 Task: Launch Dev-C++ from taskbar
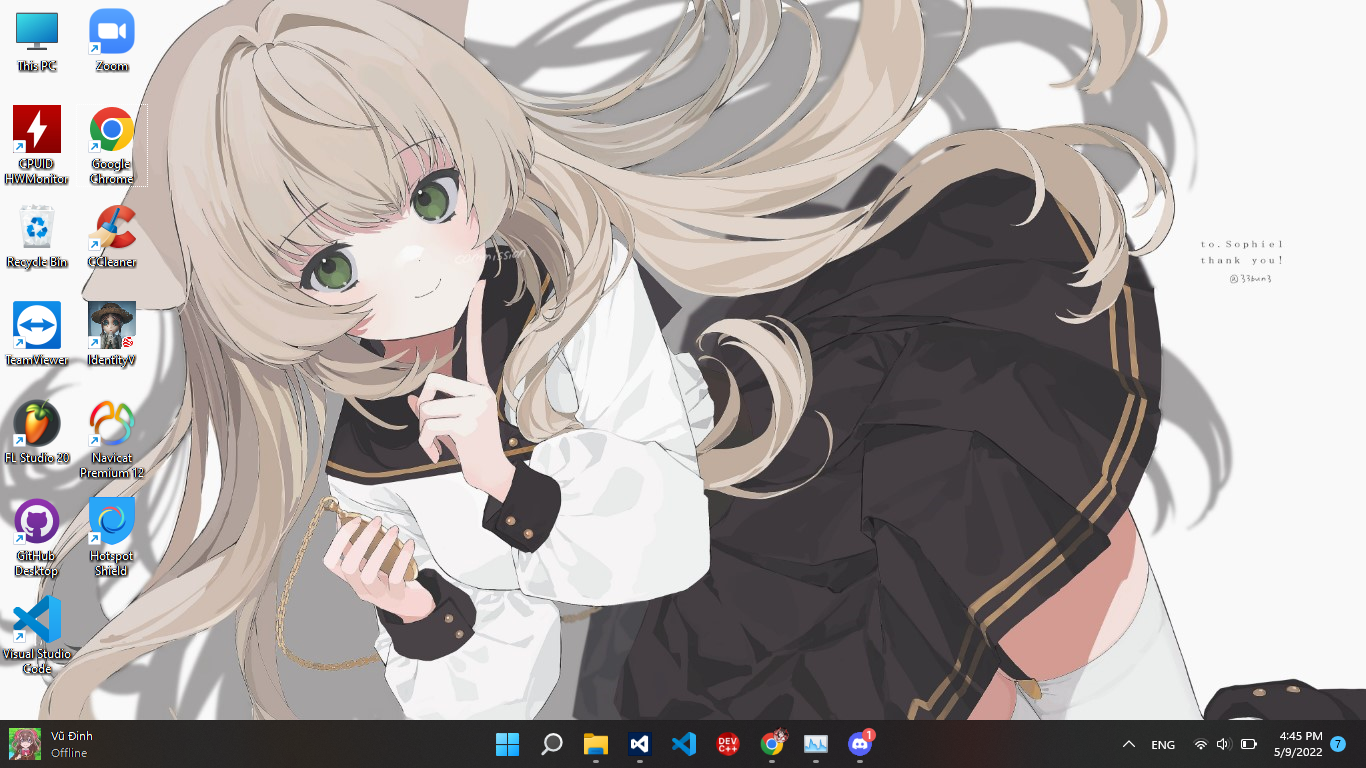(x=728, y=744)
